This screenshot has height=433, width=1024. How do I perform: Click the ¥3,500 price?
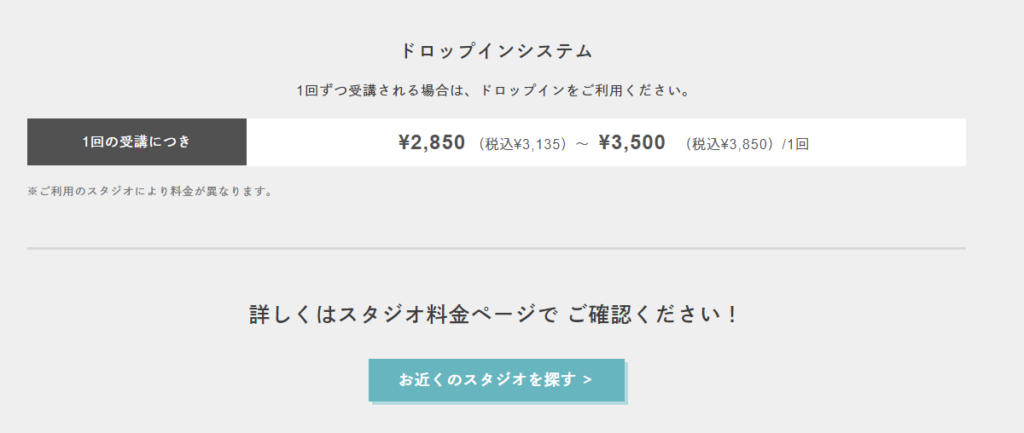632,142
